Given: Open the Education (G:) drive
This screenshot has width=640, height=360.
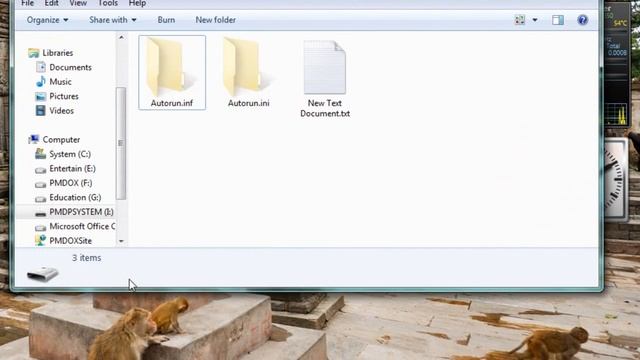Looking at the screenshot, I should tap(75, 198).
